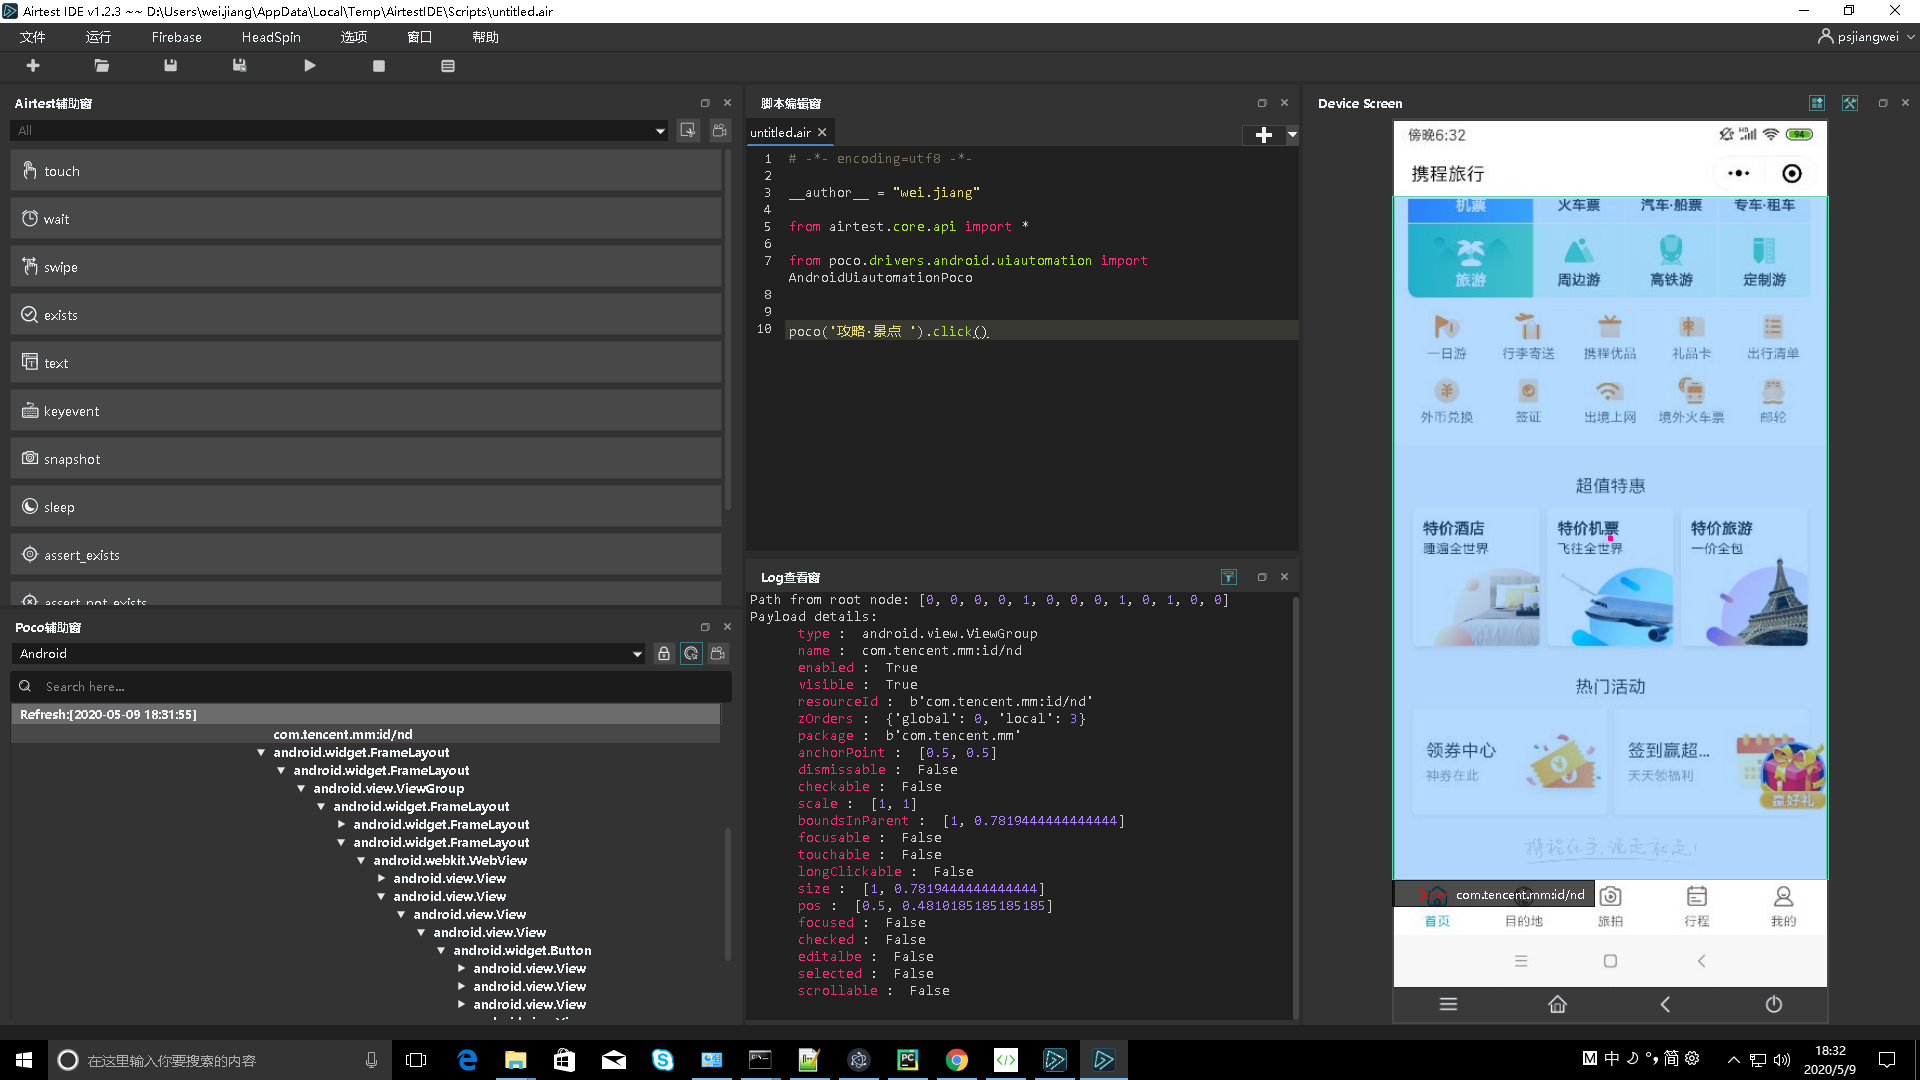The image size is (1920, 1080).
Task: Start Poco recording with the camera icon
Action: pyautogui.click(x=718, y=654)
